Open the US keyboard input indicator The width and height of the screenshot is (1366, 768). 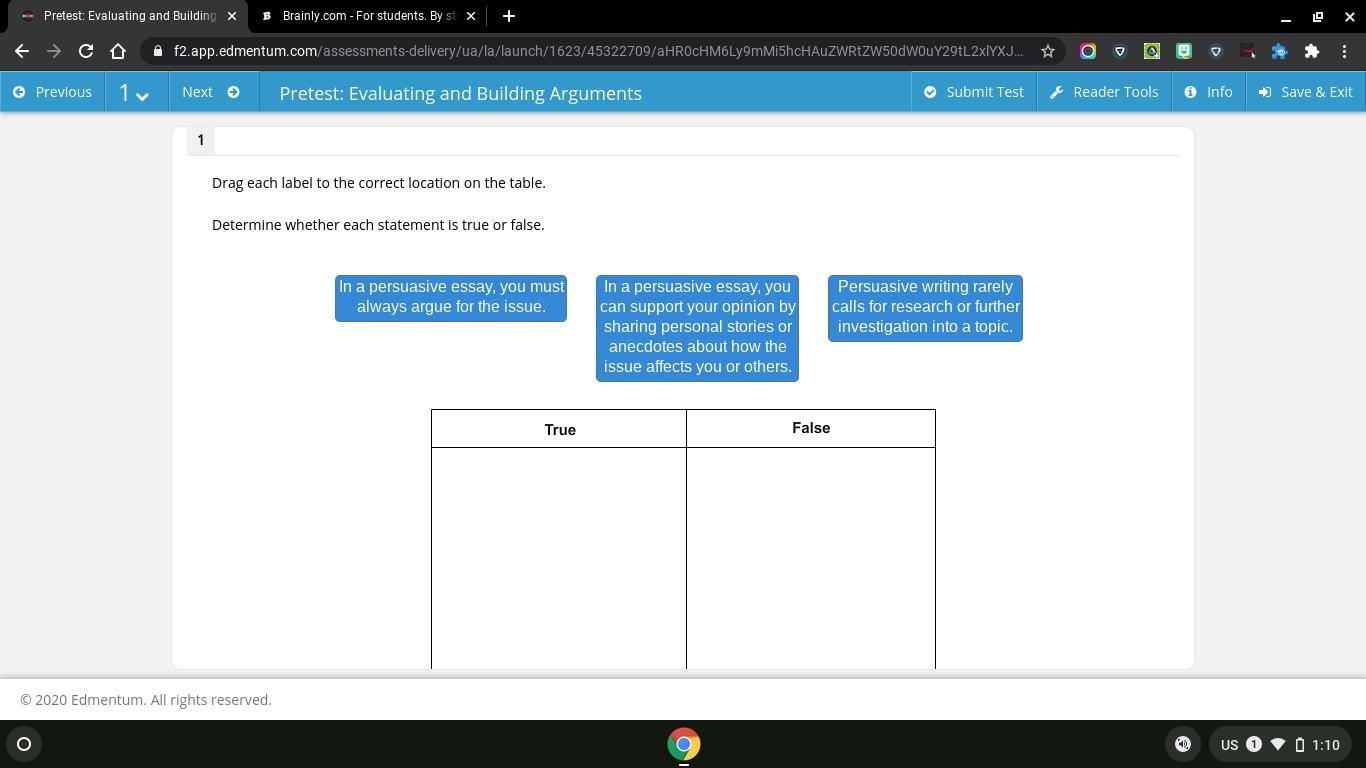1229,745
